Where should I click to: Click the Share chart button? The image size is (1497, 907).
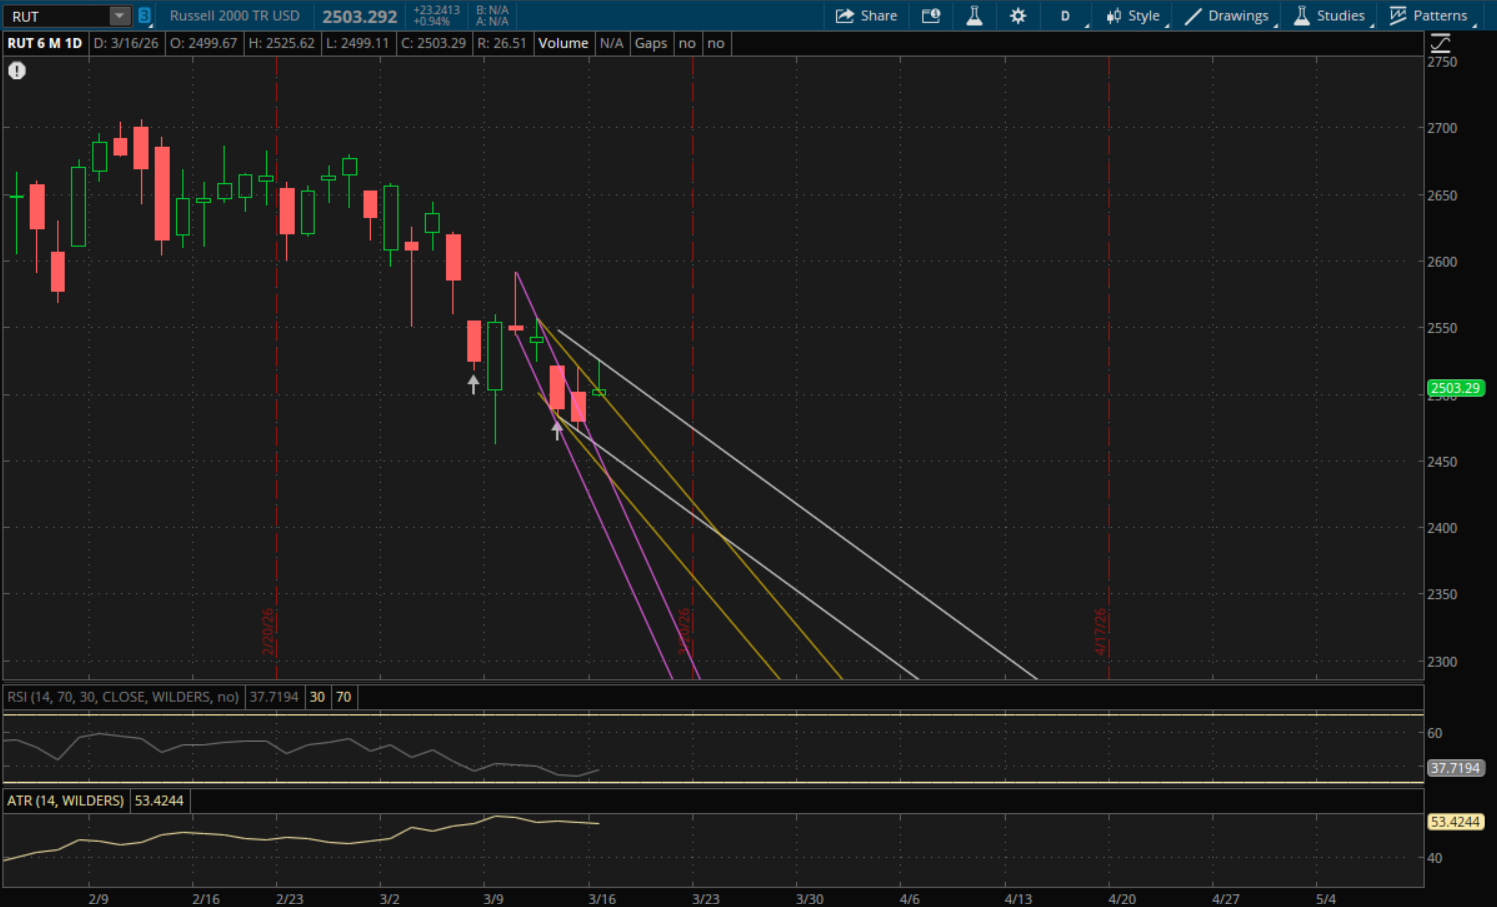point(866,16)
